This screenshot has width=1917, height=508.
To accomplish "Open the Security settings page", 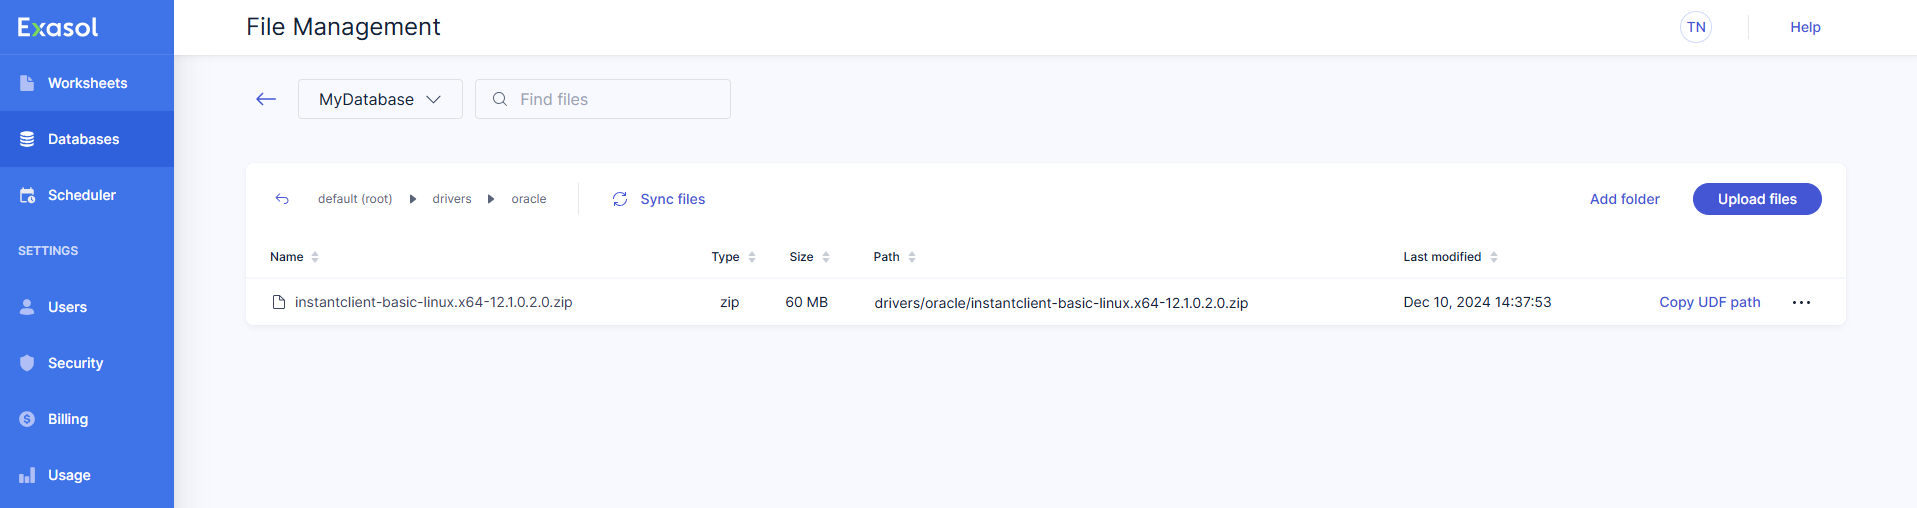I will 75,363.
